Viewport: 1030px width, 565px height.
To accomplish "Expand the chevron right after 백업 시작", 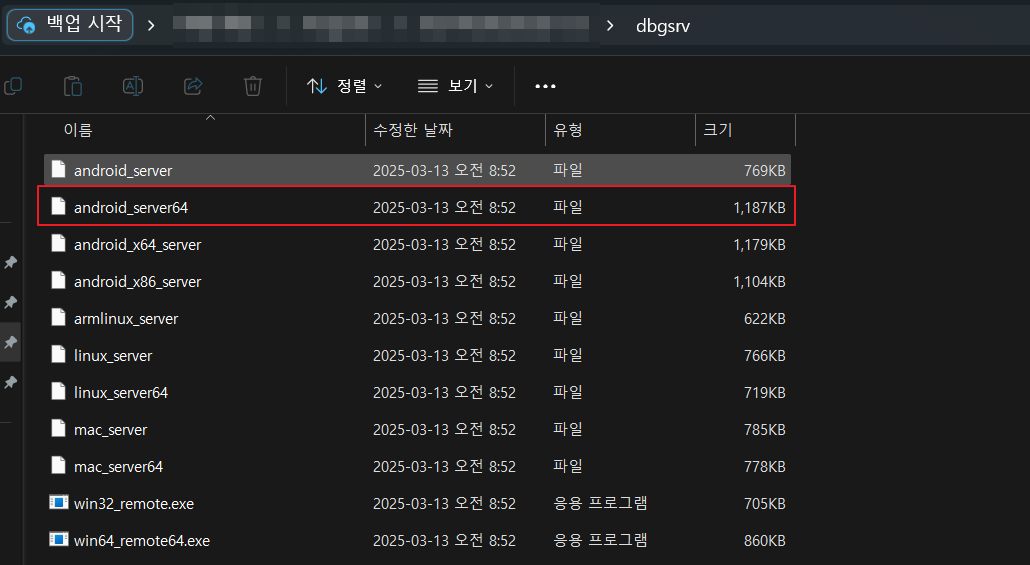I will tap(151, 25).
